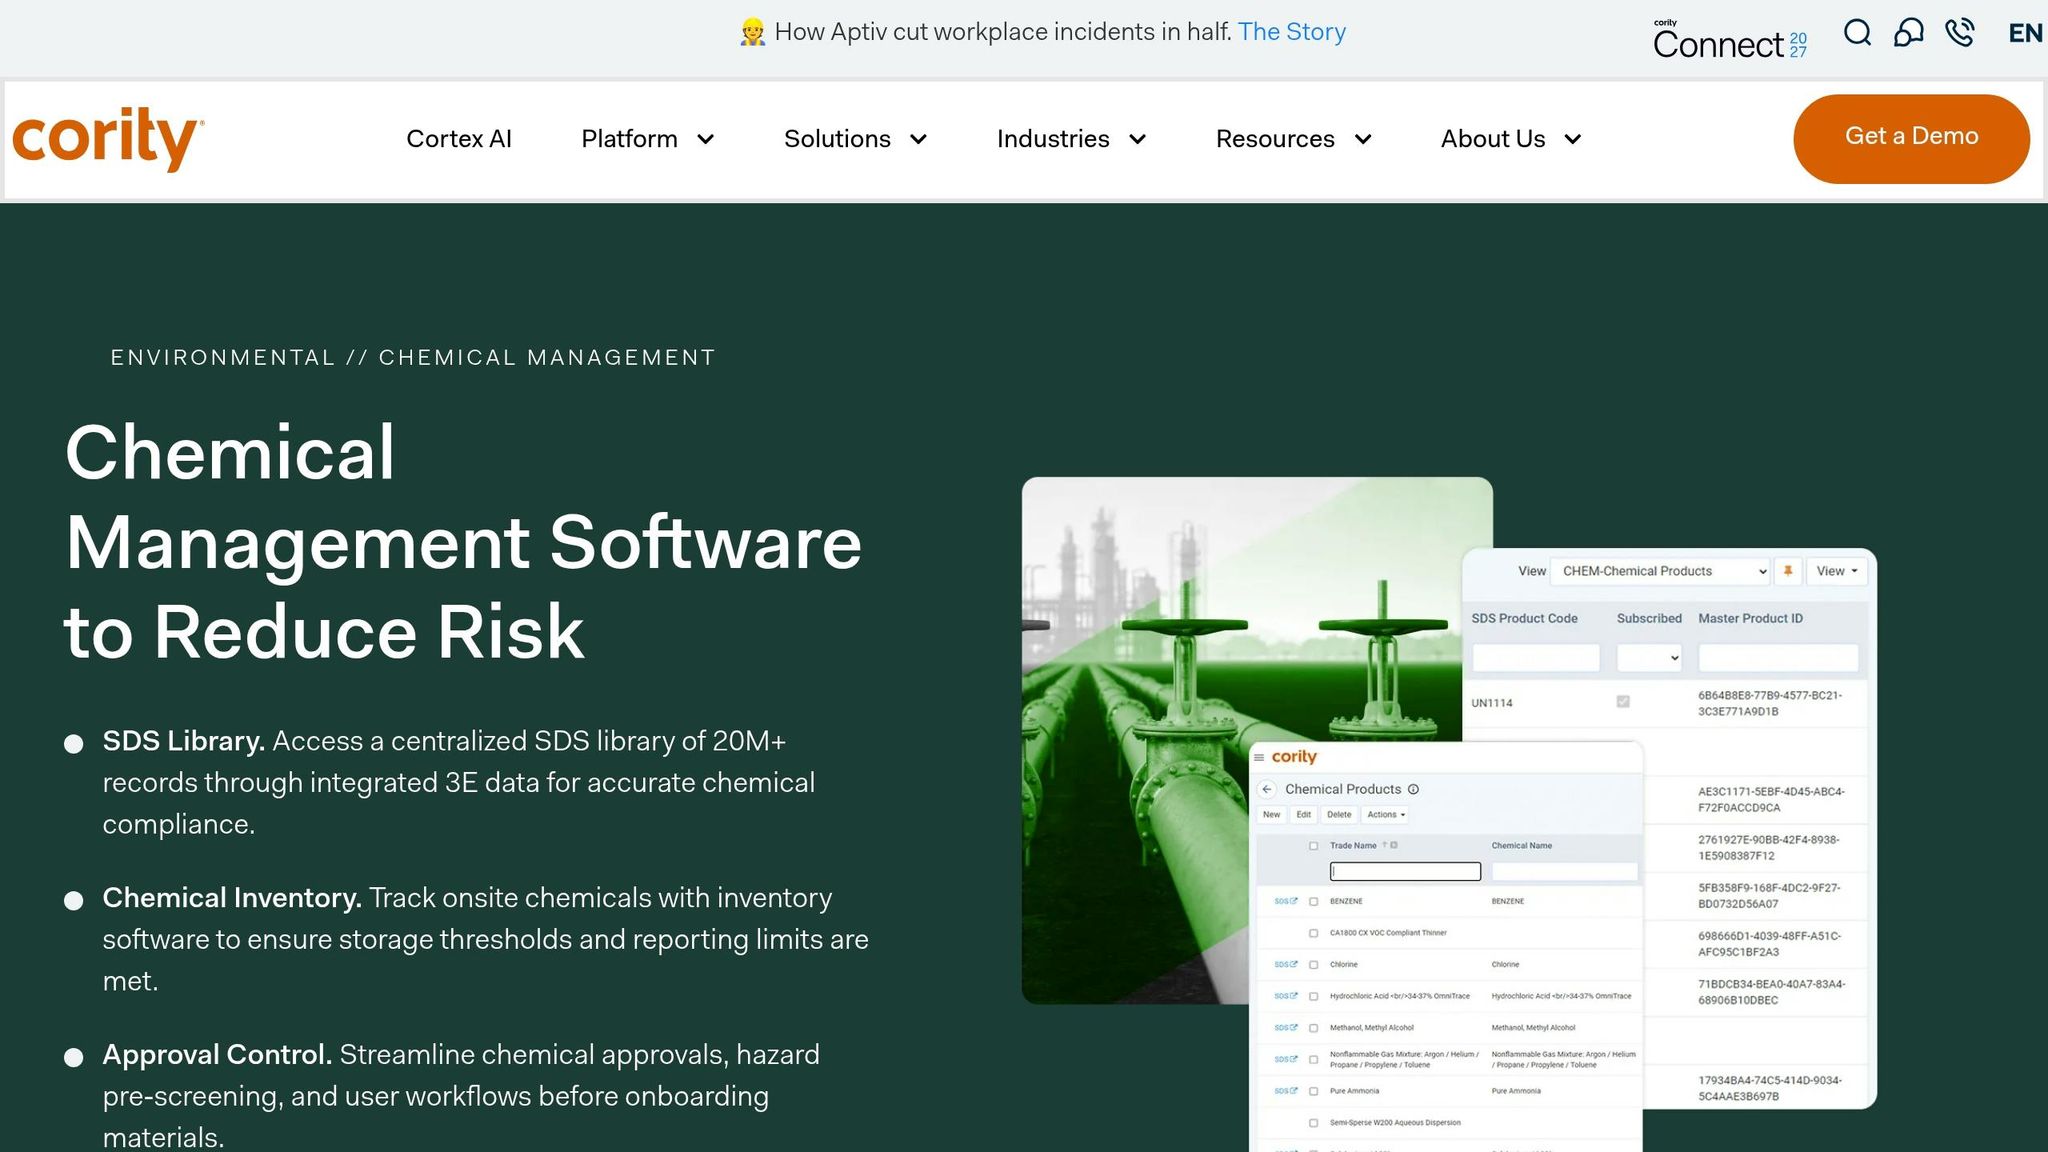Viewport: 2048px width, 1152px height.
Task: Click the UN1114 product code cell
Action: [x=1492, y=703]
